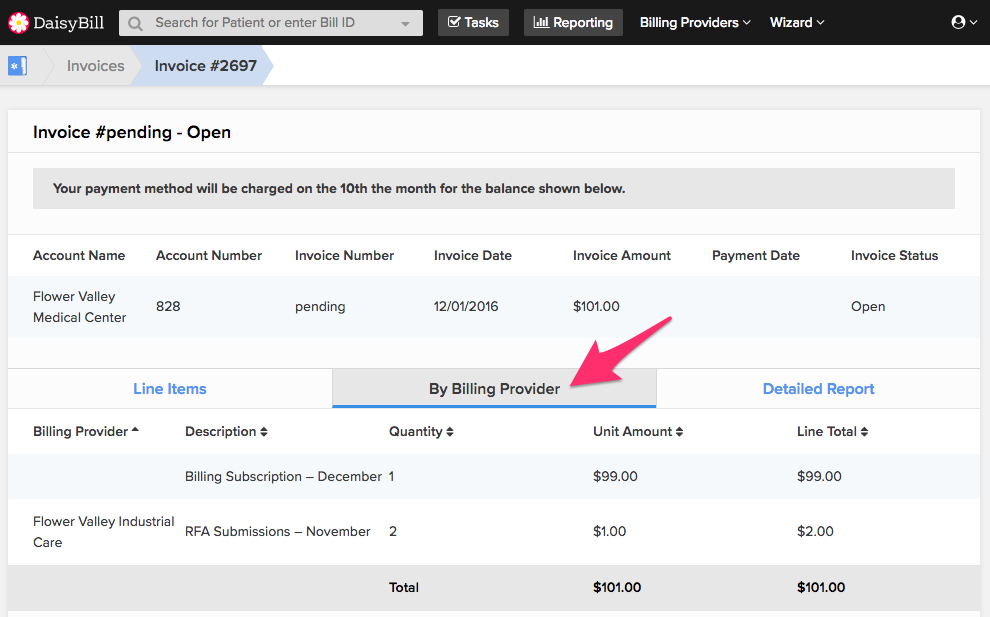Expand the Wizard dropdown menu
The height and width of the screenshot is (617, 990).
(x=797, y=23)
